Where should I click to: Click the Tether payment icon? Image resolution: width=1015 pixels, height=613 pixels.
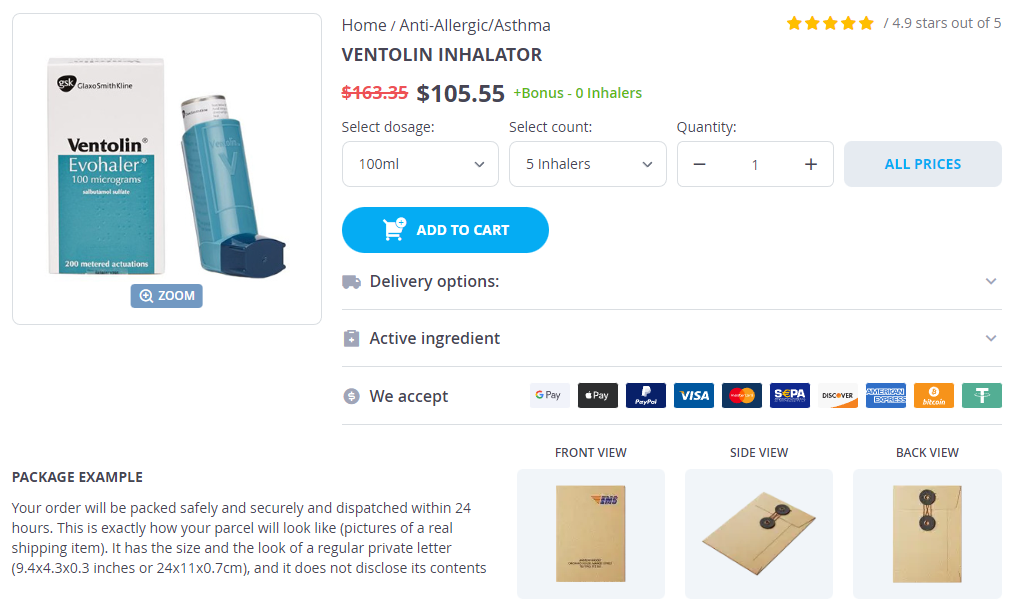[981, 396]
